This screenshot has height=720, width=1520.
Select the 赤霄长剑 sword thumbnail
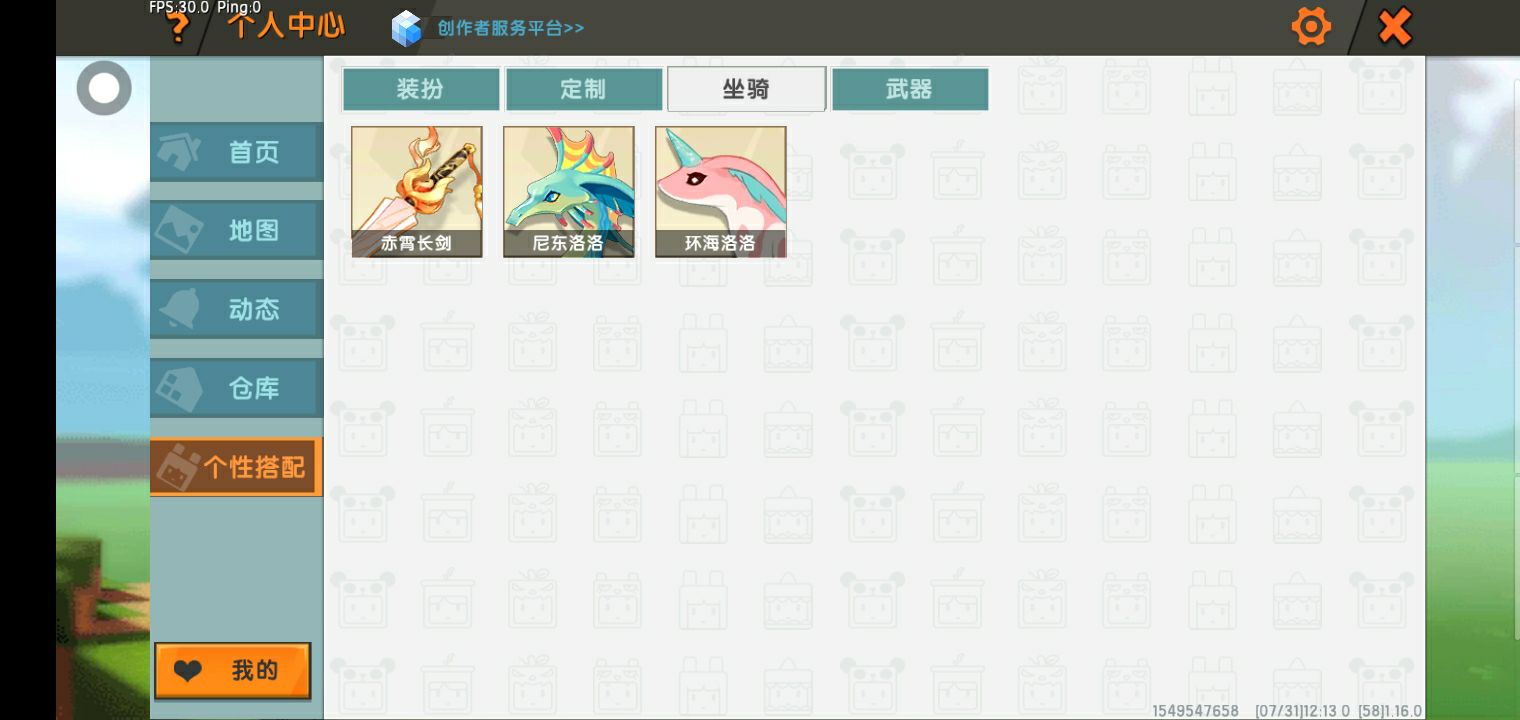417,192
